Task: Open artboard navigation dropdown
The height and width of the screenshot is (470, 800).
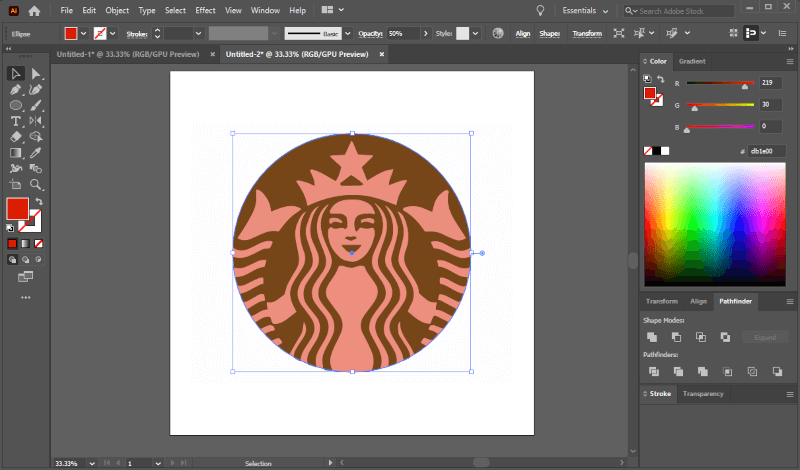Action: pos(158,463)
